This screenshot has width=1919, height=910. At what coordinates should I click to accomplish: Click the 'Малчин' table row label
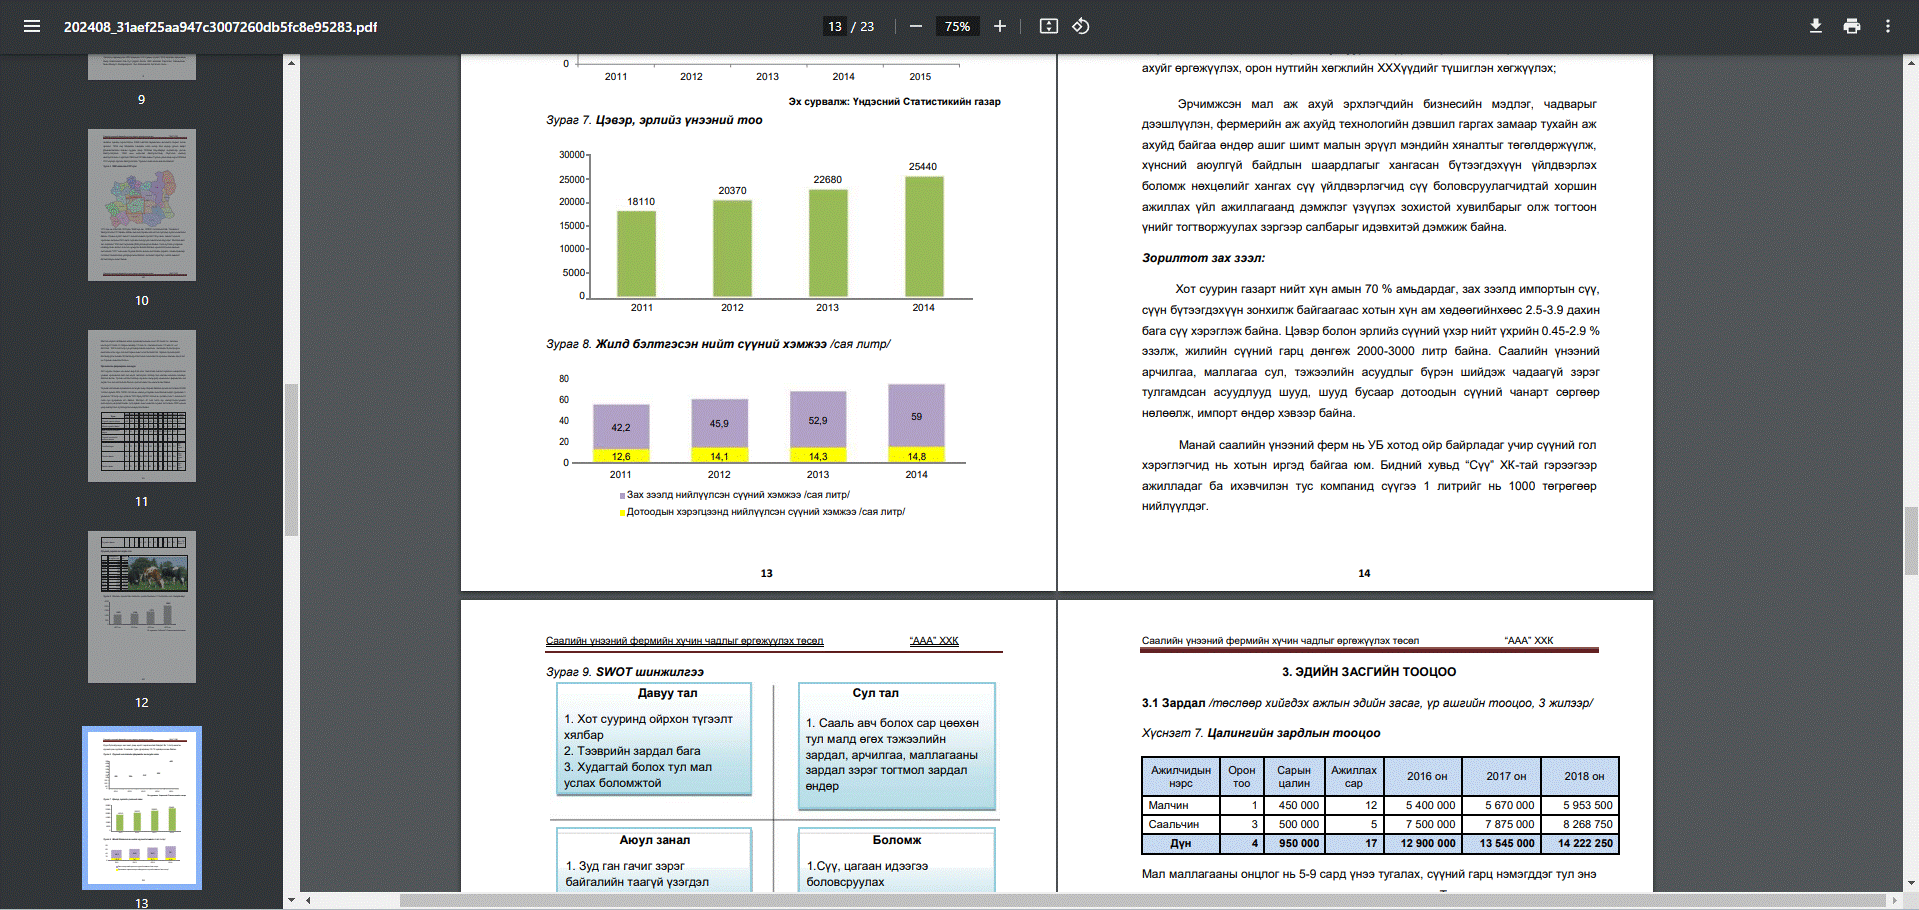pyautogui.click(x=1168, y=805)
